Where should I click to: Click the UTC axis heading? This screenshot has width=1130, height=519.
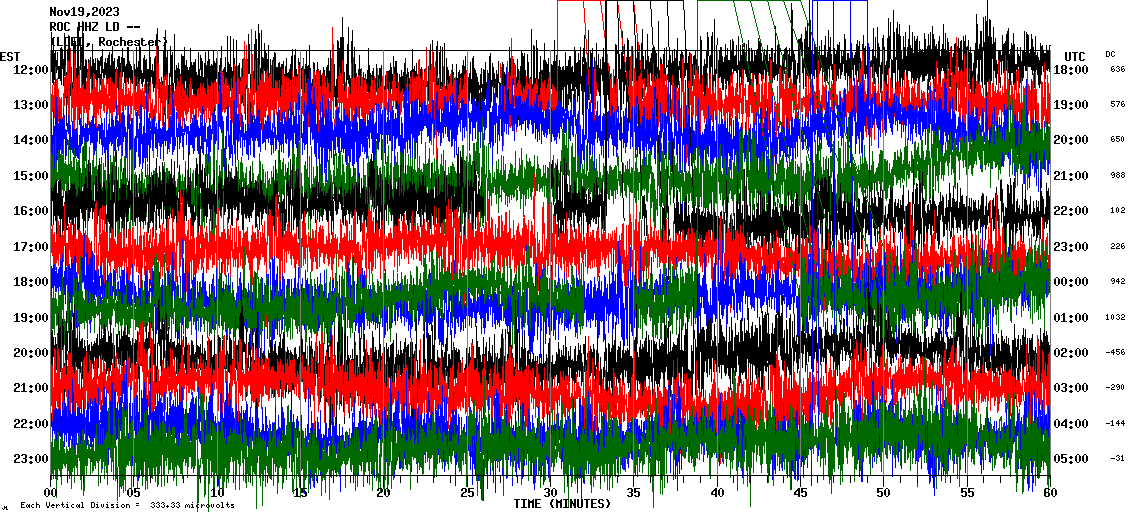pos(1074,56)
